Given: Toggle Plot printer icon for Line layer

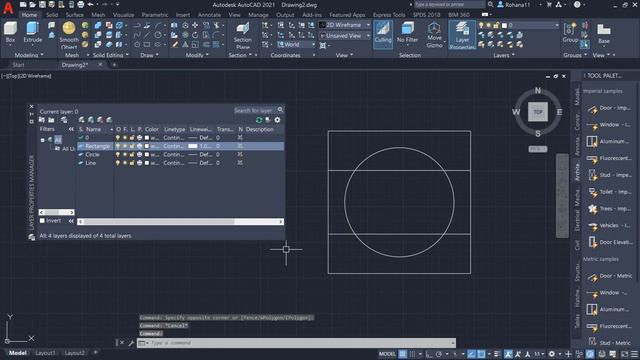Looking at the screenshot, I should 139,163.
